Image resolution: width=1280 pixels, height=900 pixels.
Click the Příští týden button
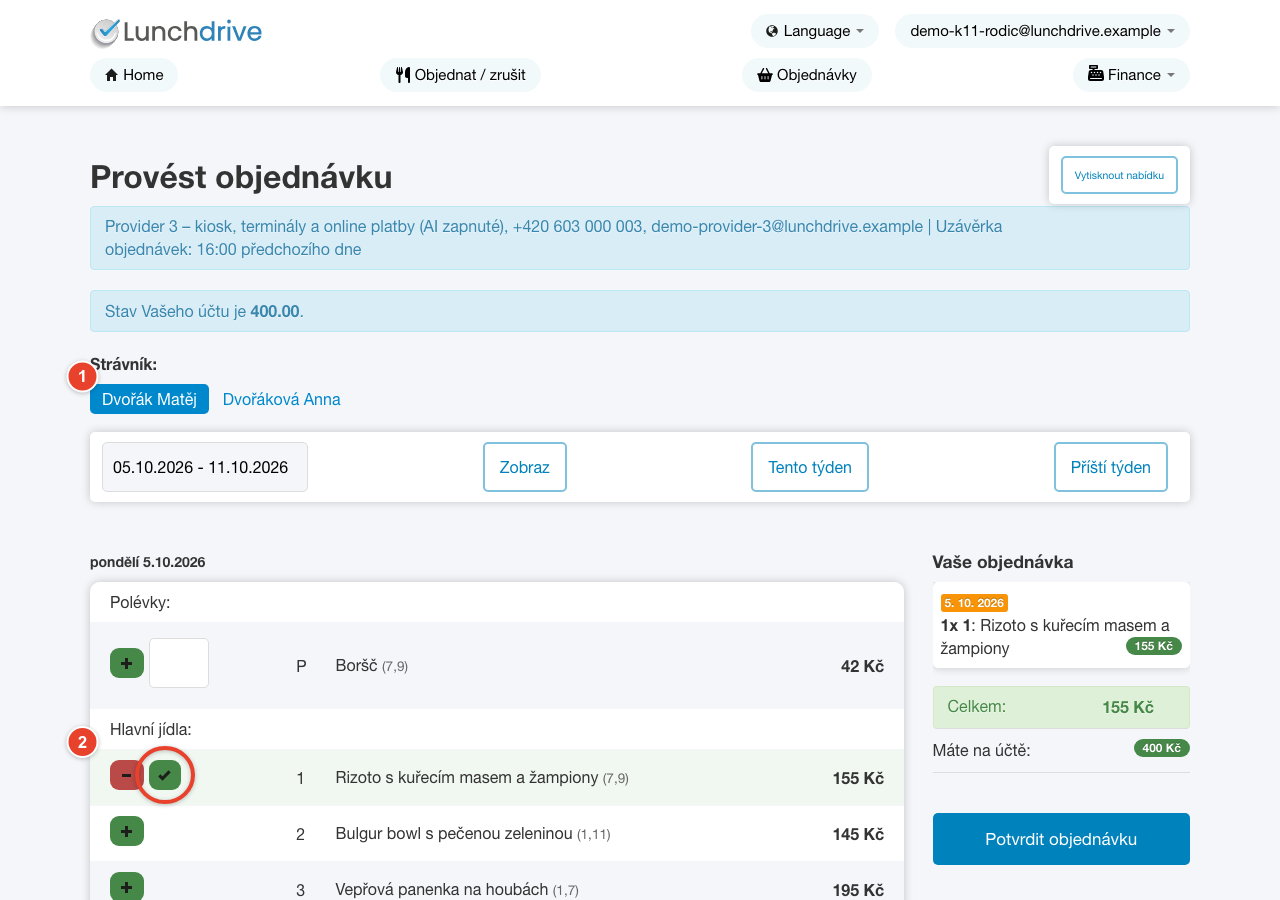coord(1111,467)
